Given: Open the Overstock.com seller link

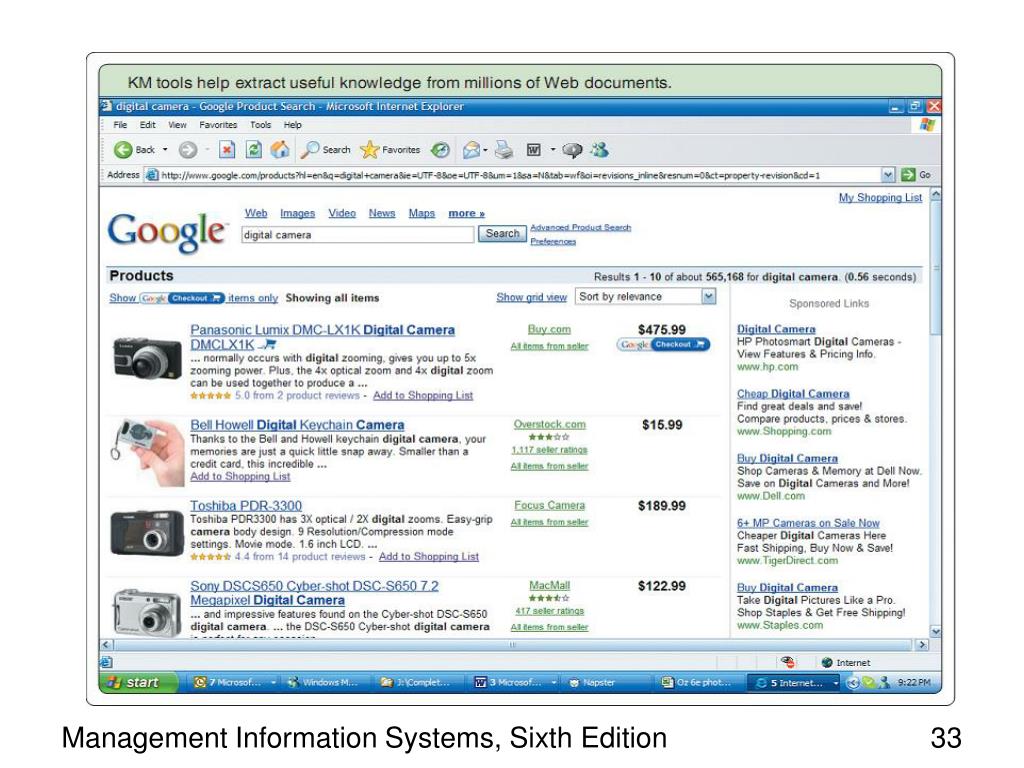Looking at the screenshot, I should (549, 424).
